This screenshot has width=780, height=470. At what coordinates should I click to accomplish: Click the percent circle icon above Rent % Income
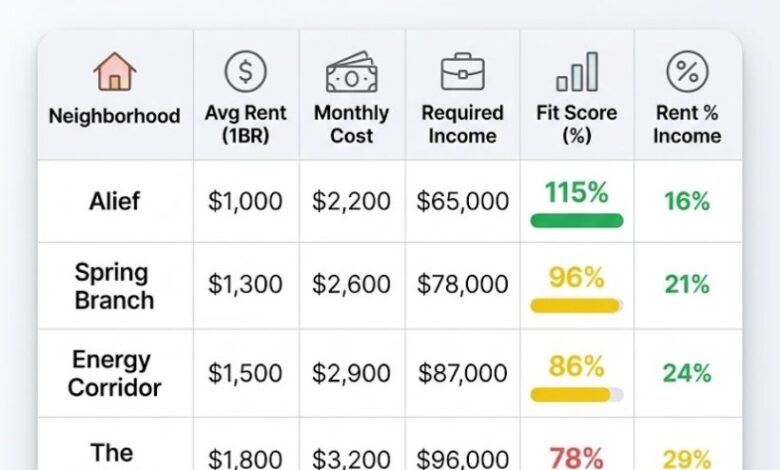pos(687,72)
